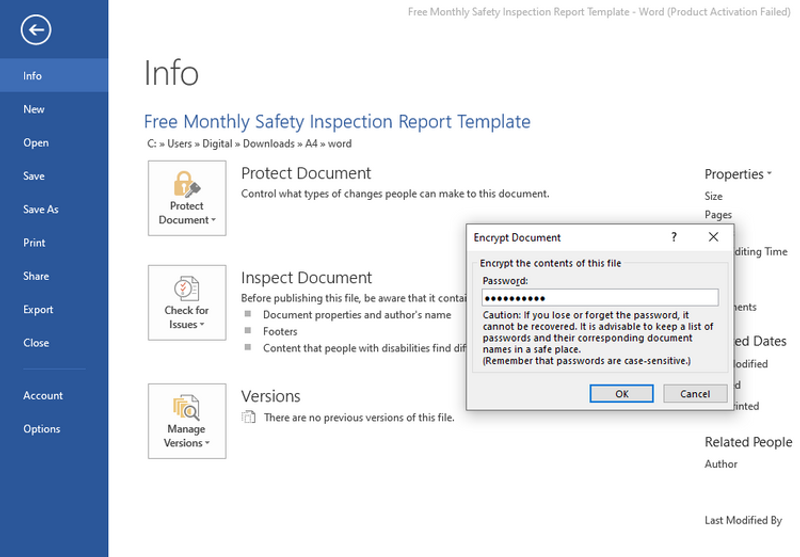Click the 'Size' property label
The width and height of the screenshot is (800, 557).
(x=713, y=196)
